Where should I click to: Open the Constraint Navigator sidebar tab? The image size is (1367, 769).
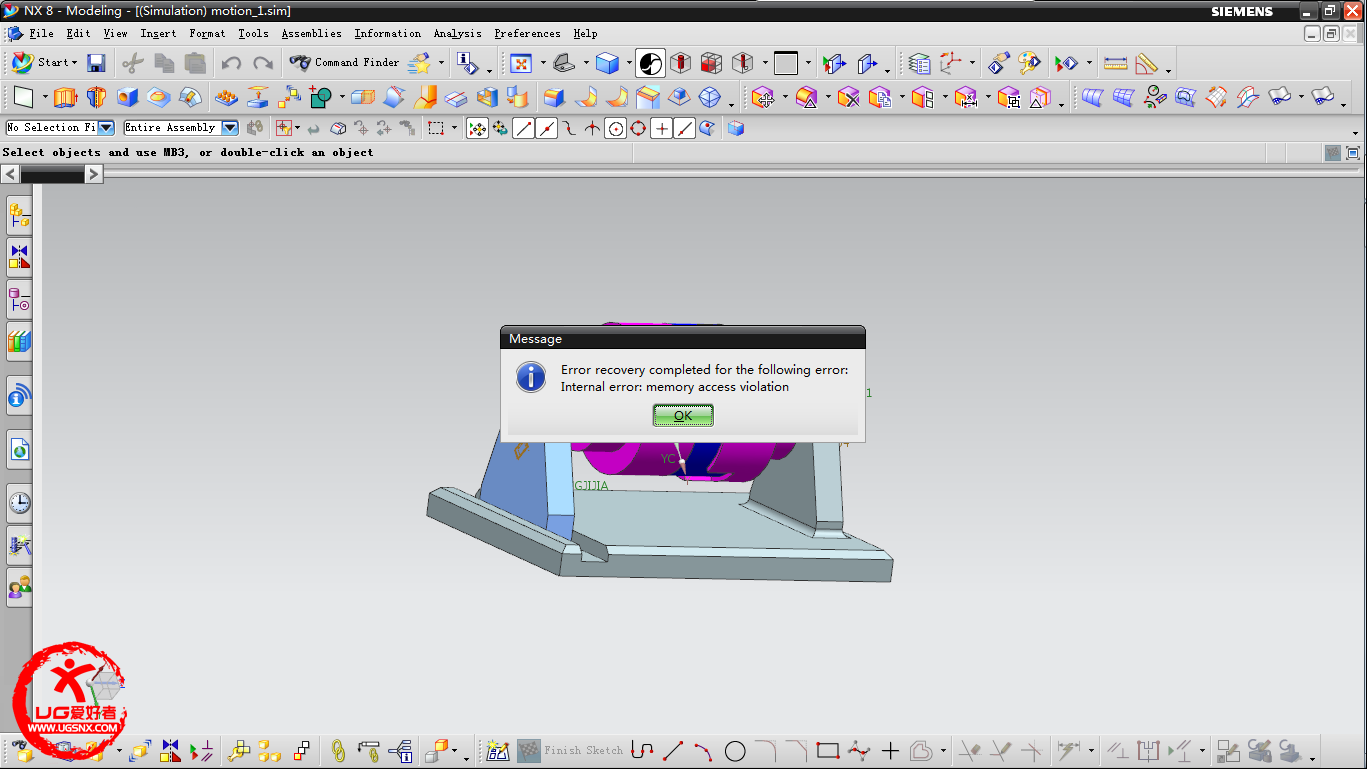click(x=19, y=256)
